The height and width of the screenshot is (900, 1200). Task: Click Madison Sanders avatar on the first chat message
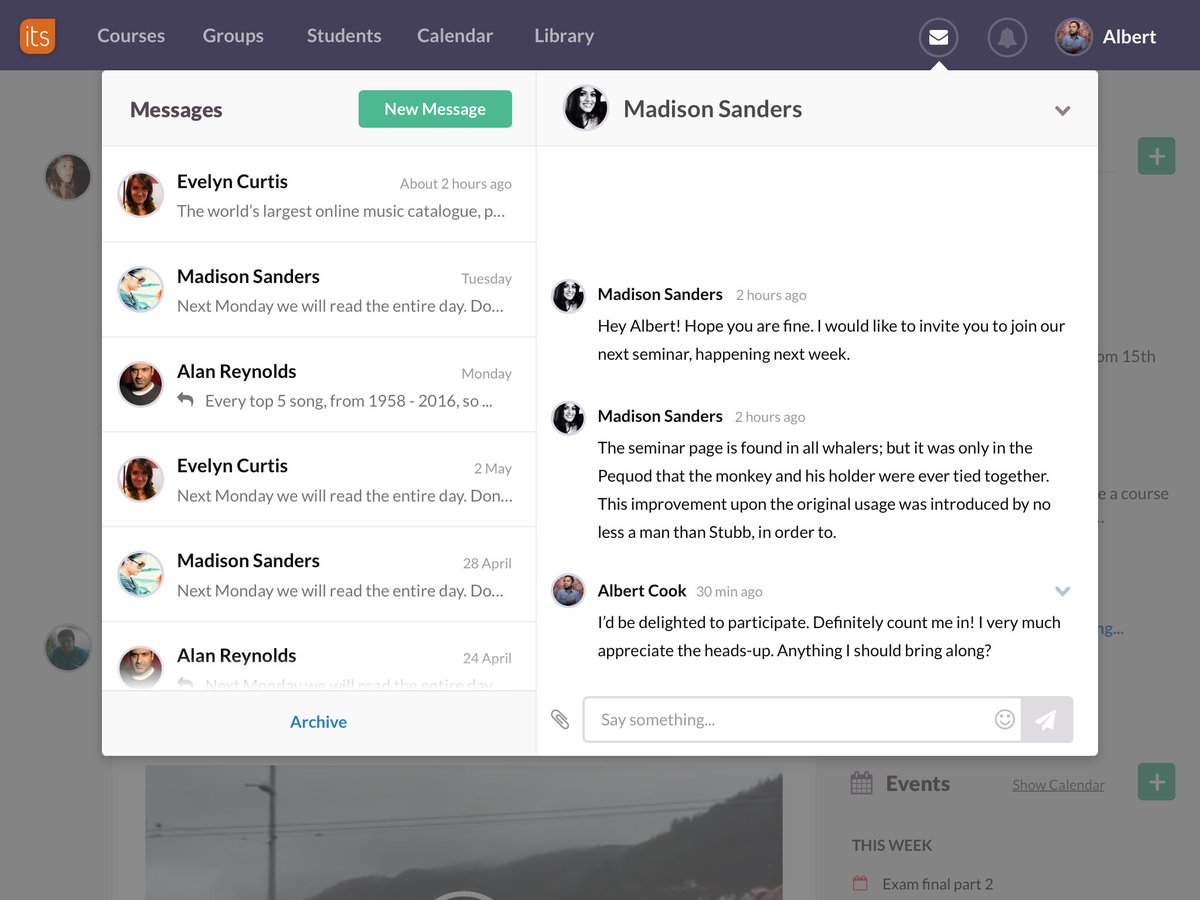tap(568, 296)
